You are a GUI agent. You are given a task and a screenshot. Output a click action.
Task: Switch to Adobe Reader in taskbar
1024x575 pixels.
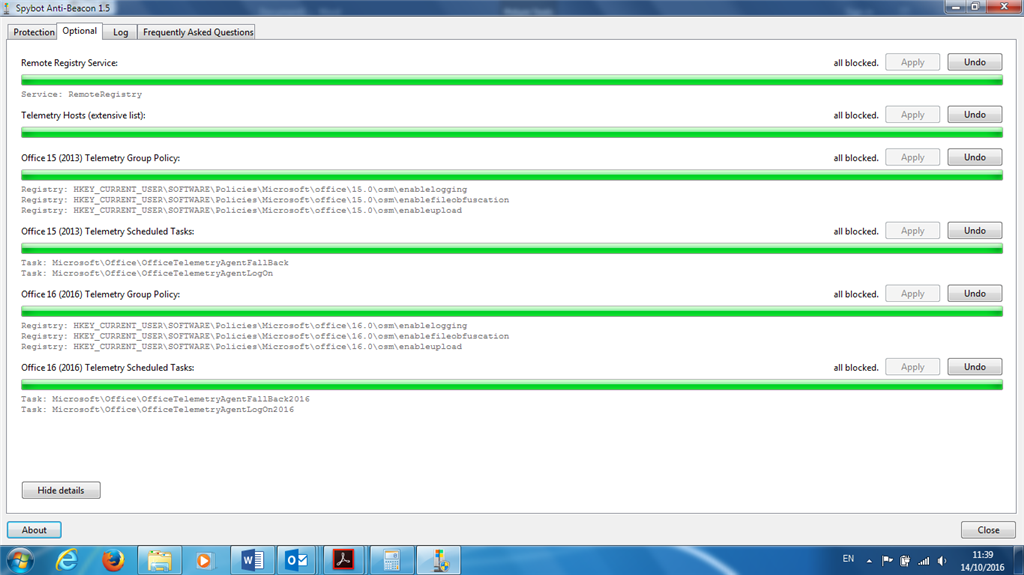(344, 561)
